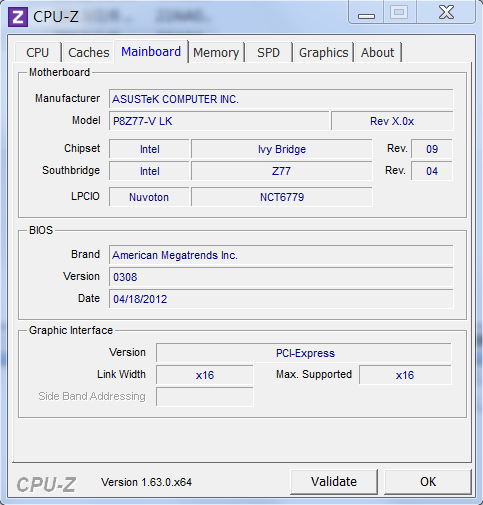483x505 pixels.
Task: Click the maximize button in title bar
Action: click(x=400, y=13)
